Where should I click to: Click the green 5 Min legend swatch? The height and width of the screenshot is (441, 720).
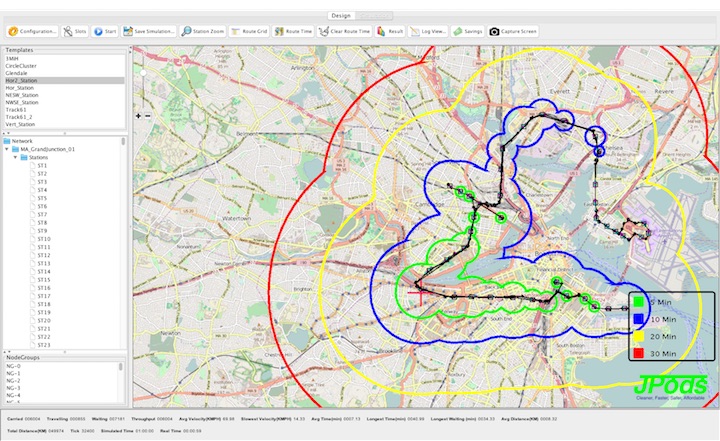637,301
